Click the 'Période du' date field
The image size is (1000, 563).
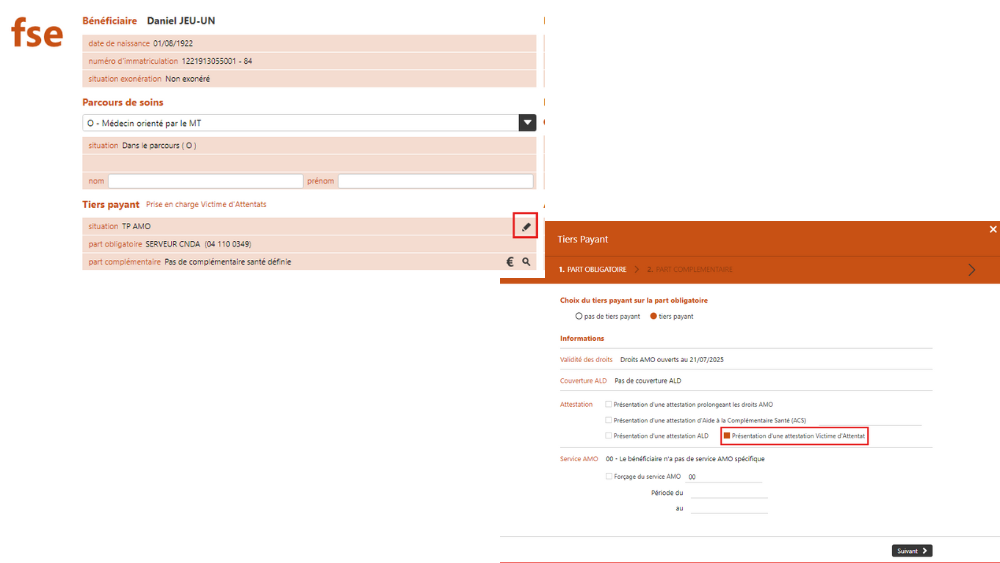tap(728, 492)
